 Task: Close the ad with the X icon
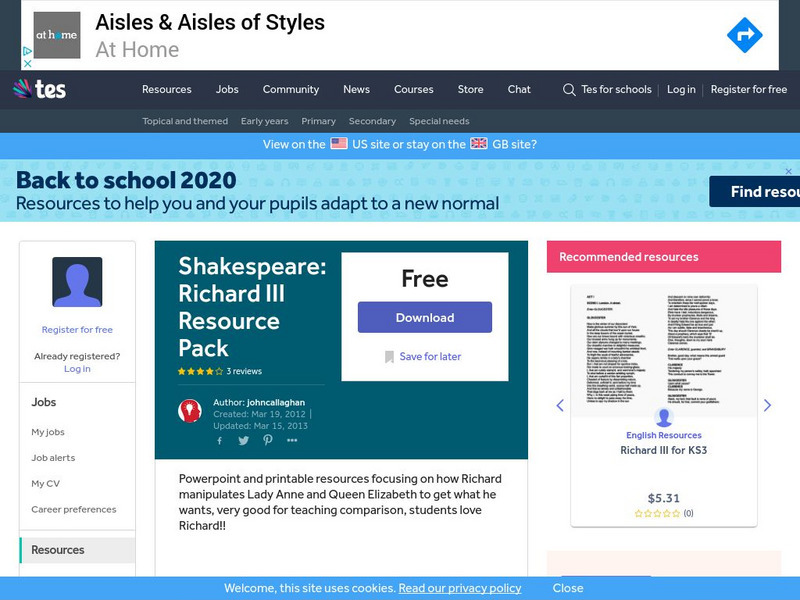coord(28,63)
